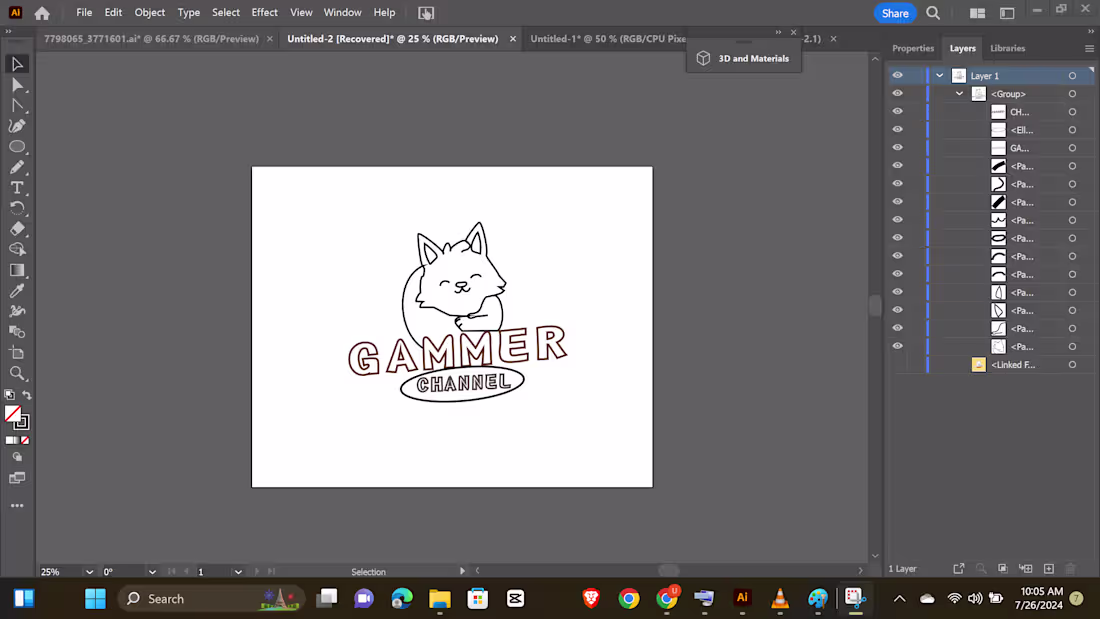The height and width of the screenshot is (619, 1100).
Task: Click target circle for Layer 1
Action: (x=1072, y=76)
